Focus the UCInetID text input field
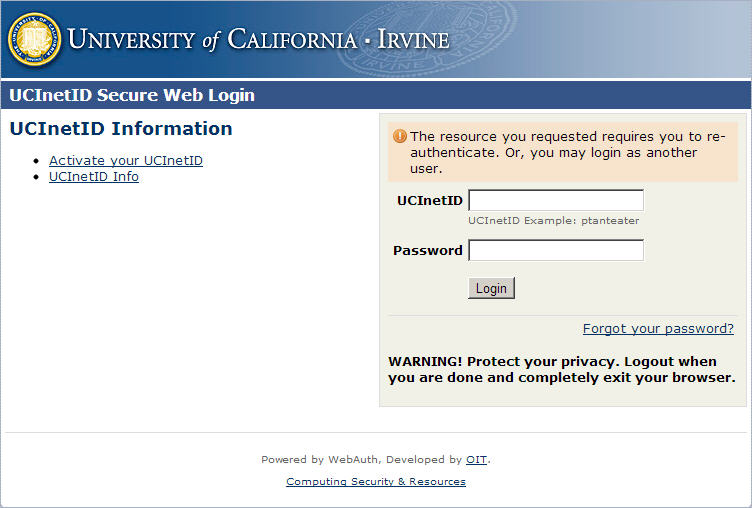 (556, 200)
